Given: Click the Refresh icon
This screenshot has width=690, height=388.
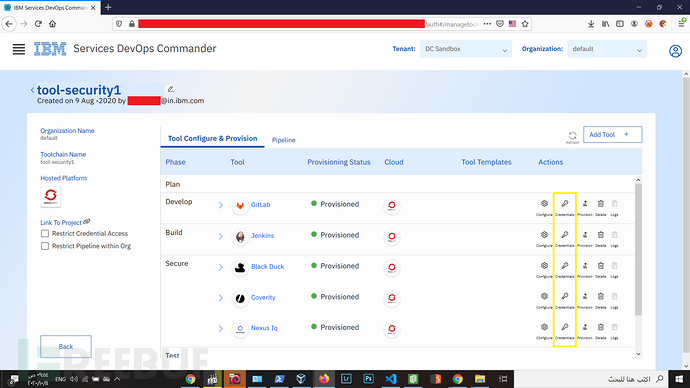Looking at the screenshot, I should click(573, 136).
